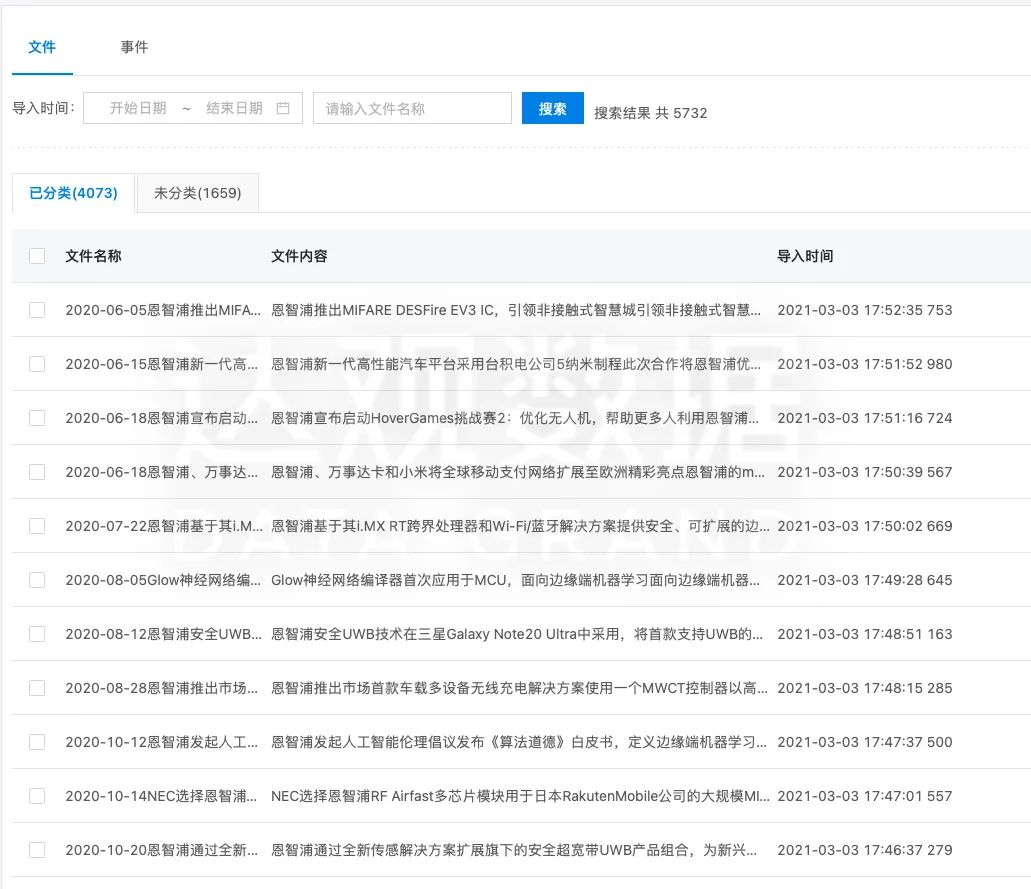Check the box for the last 2020-10-20 UWB row
This screenshot has width=1031, height=889.
37,850
